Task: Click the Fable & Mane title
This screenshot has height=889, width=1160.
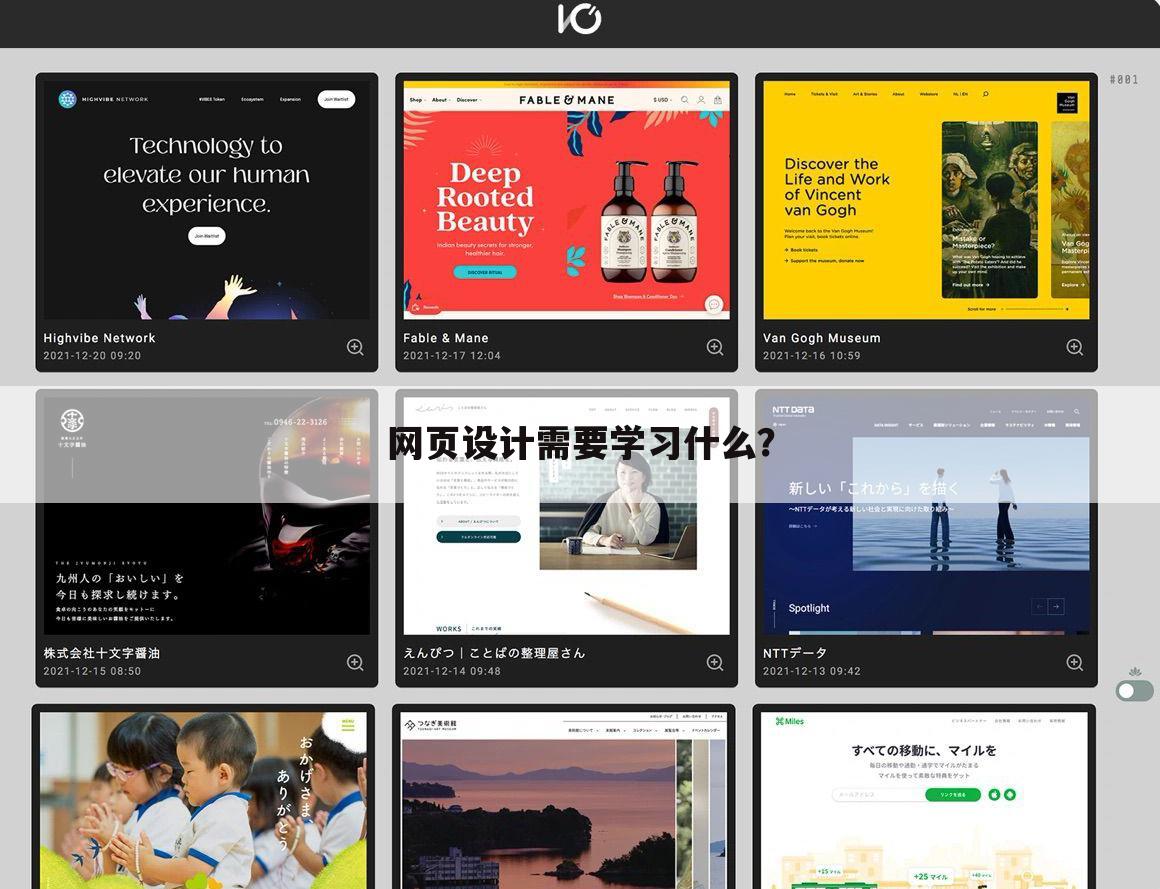Action: (x=445, y=338)
